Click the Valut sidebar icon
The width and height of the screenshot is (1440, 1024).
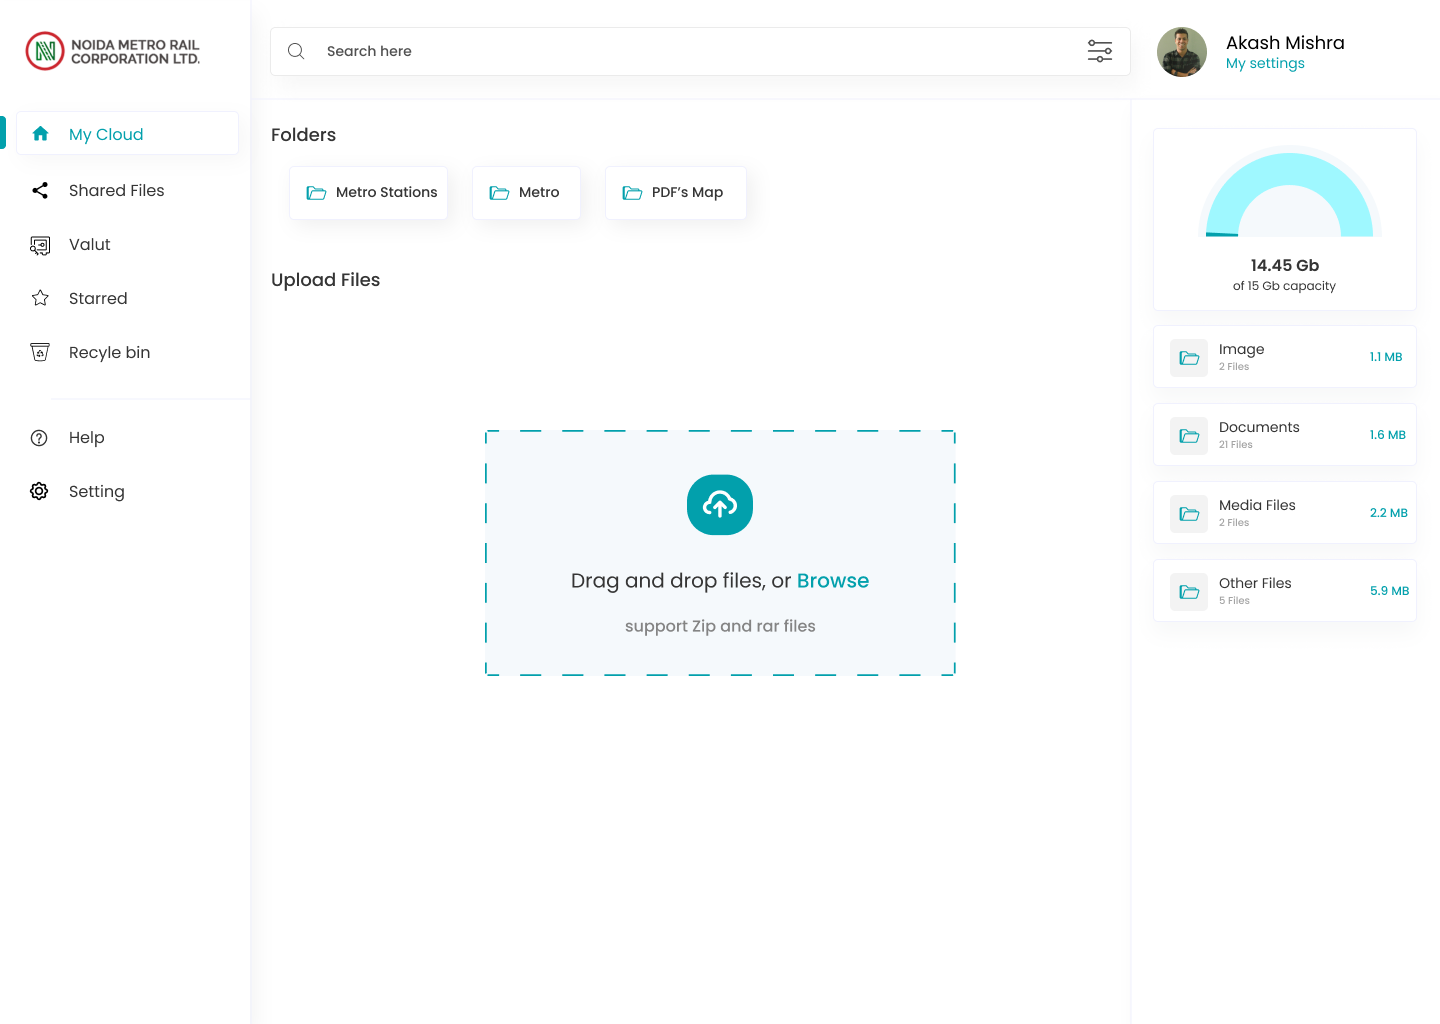(x=40, y=245)
